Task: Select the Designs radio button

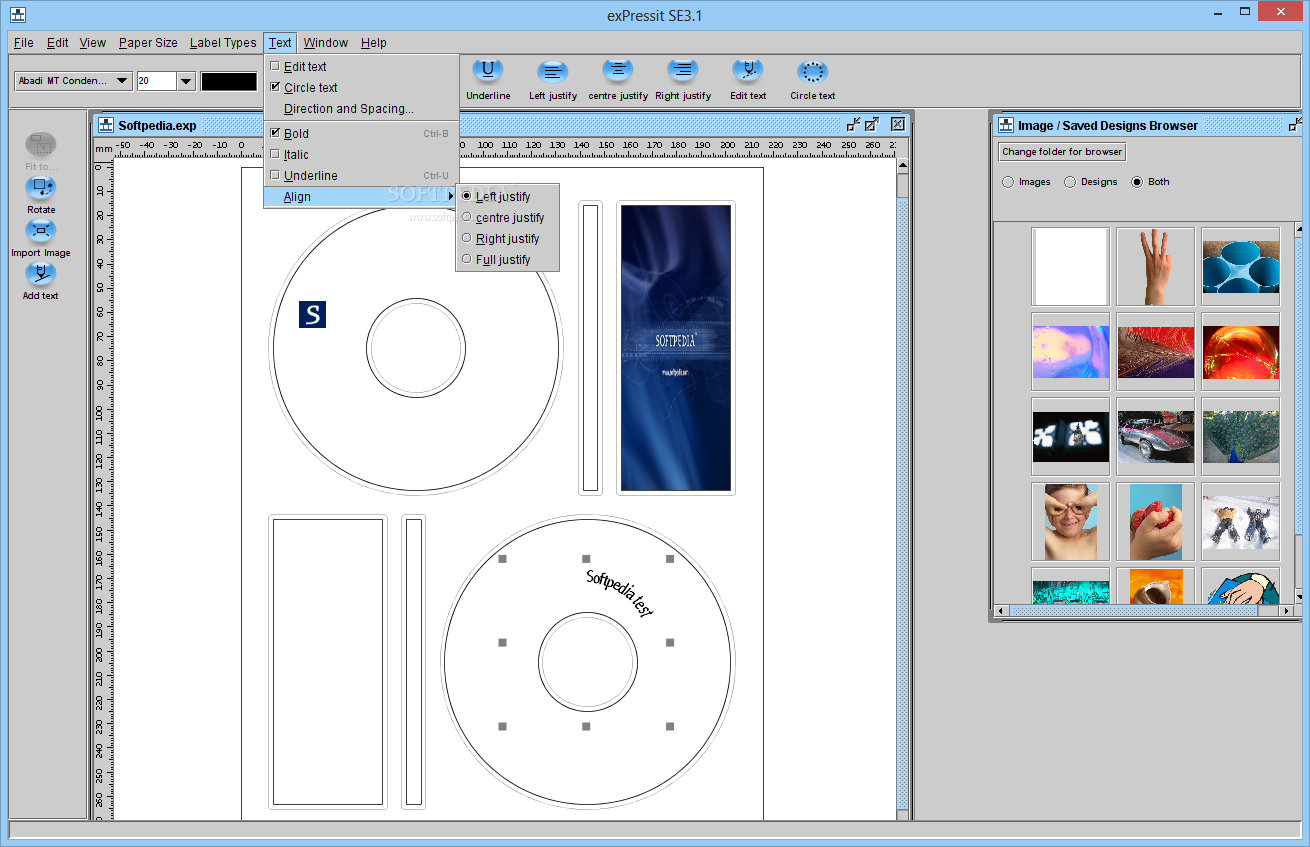Action: [1070, 182]
